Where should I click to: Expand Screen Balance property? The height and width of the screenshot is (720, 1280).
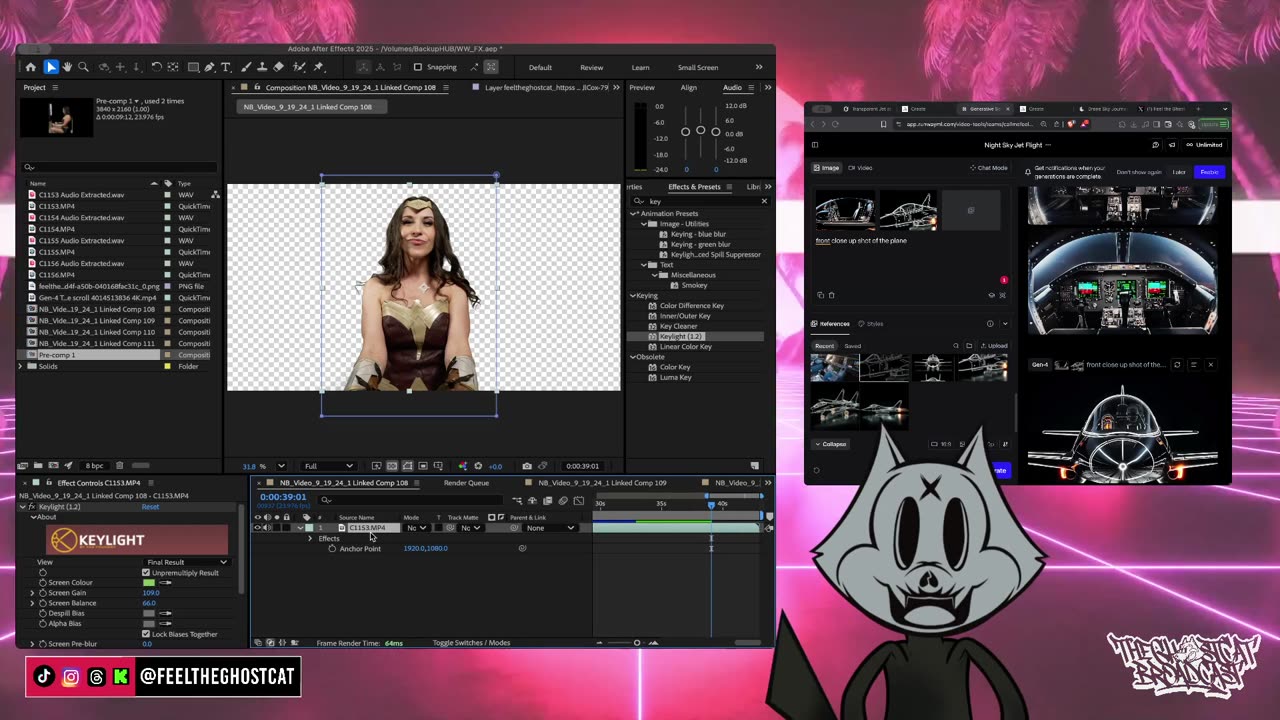coord(32,603)
